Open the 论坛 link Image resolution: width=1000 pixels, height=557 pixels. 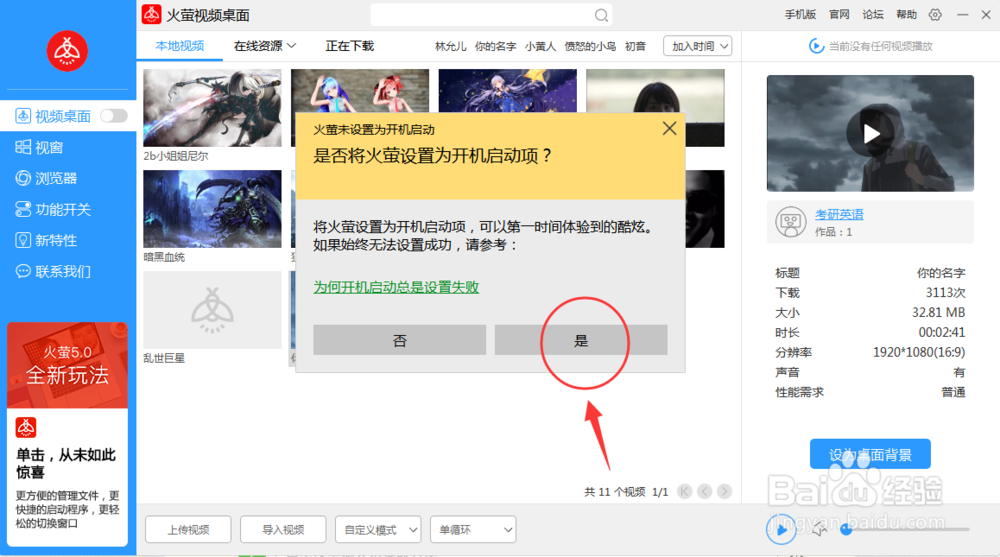[x=873, y=15]
